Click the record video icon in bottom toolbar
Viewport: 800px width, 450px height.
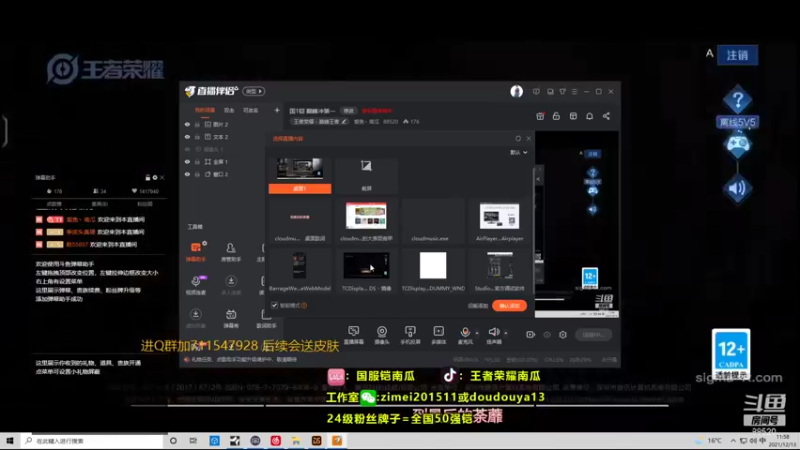[x=531, y=335]
